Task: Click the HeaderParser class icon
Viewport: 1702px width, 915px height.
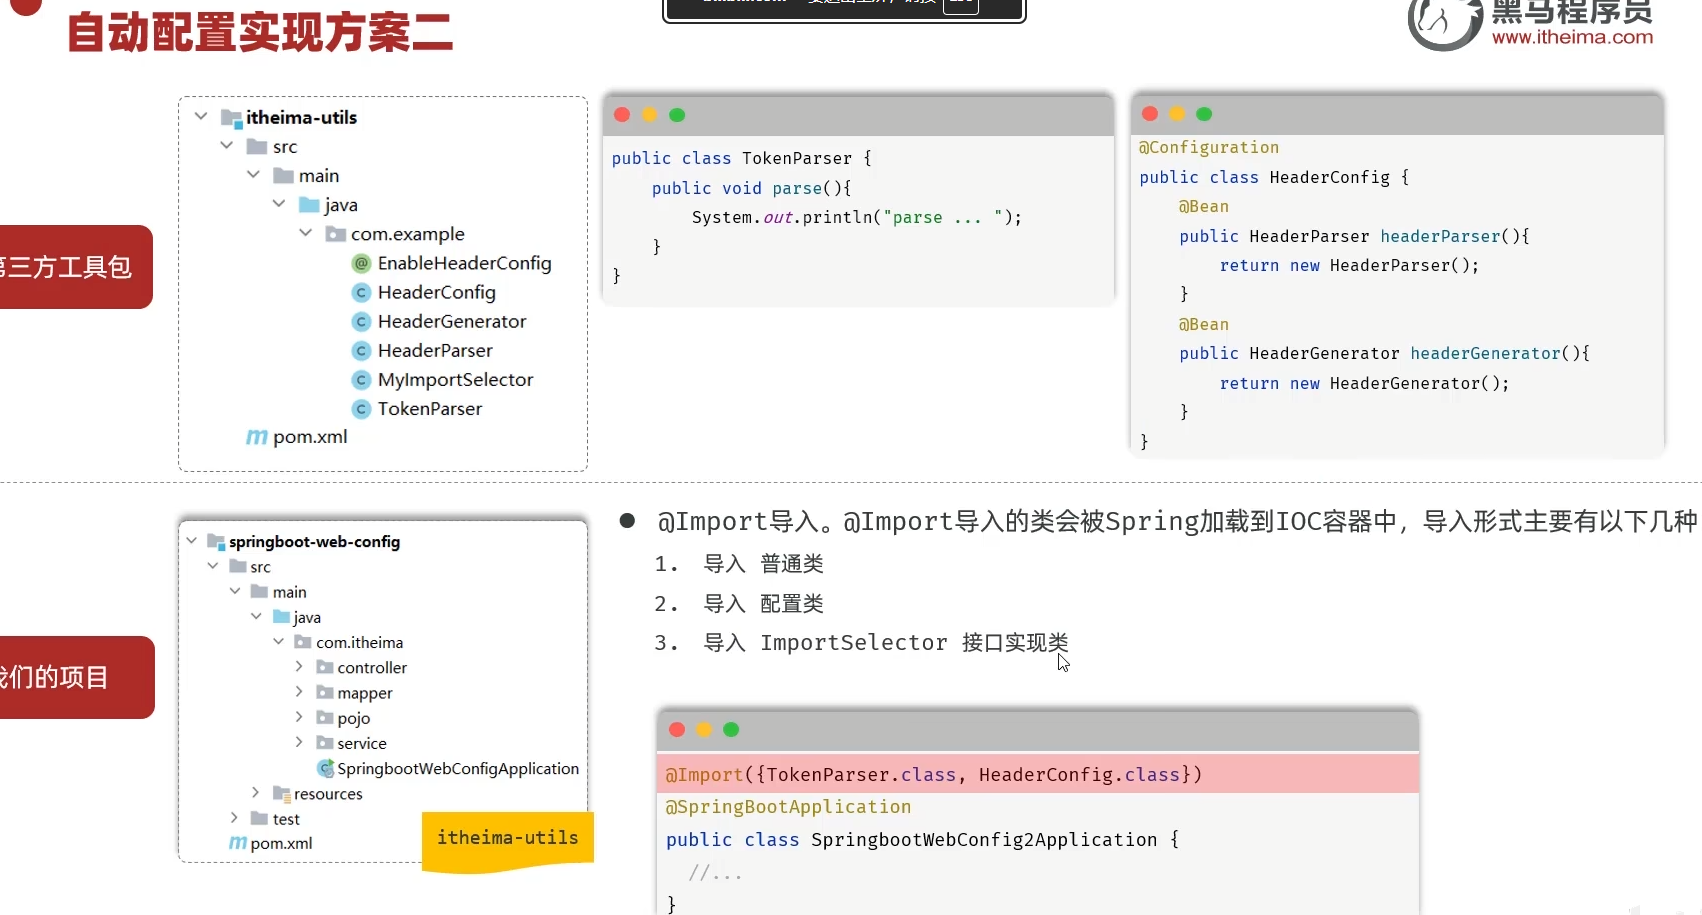Action: [362, 350]
